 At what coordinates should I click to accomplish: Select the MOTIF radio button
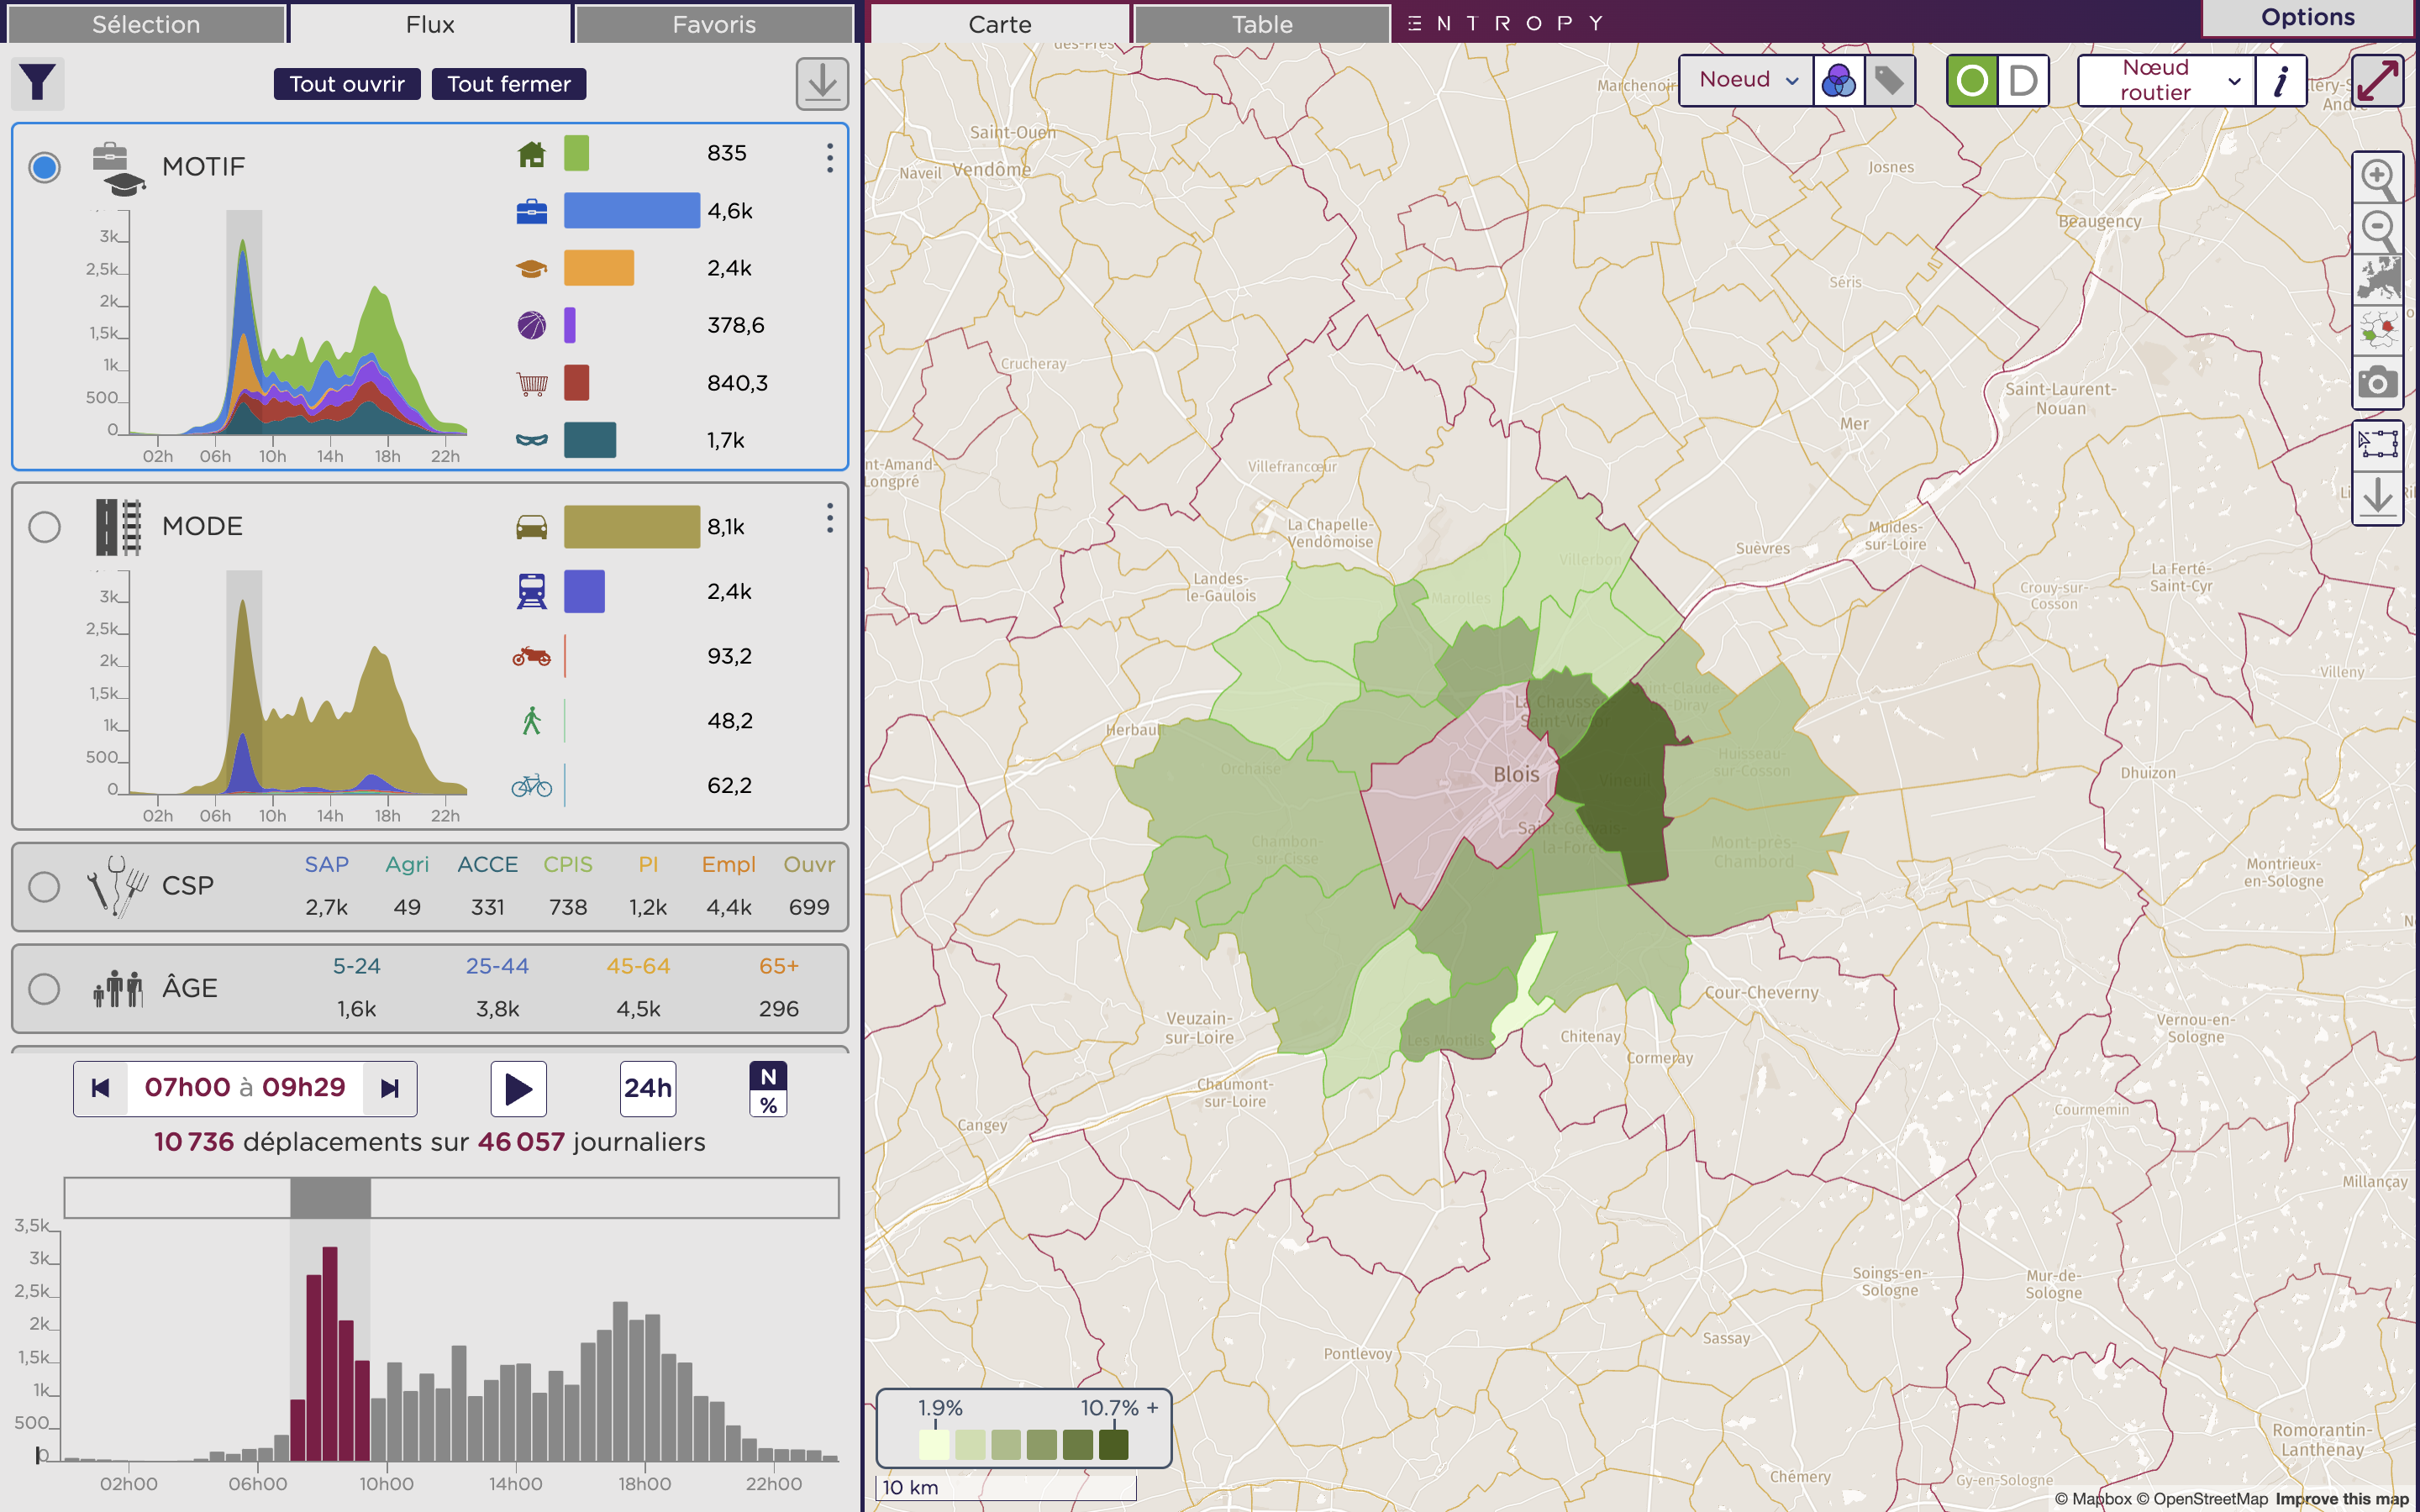(x=44, y=167)
